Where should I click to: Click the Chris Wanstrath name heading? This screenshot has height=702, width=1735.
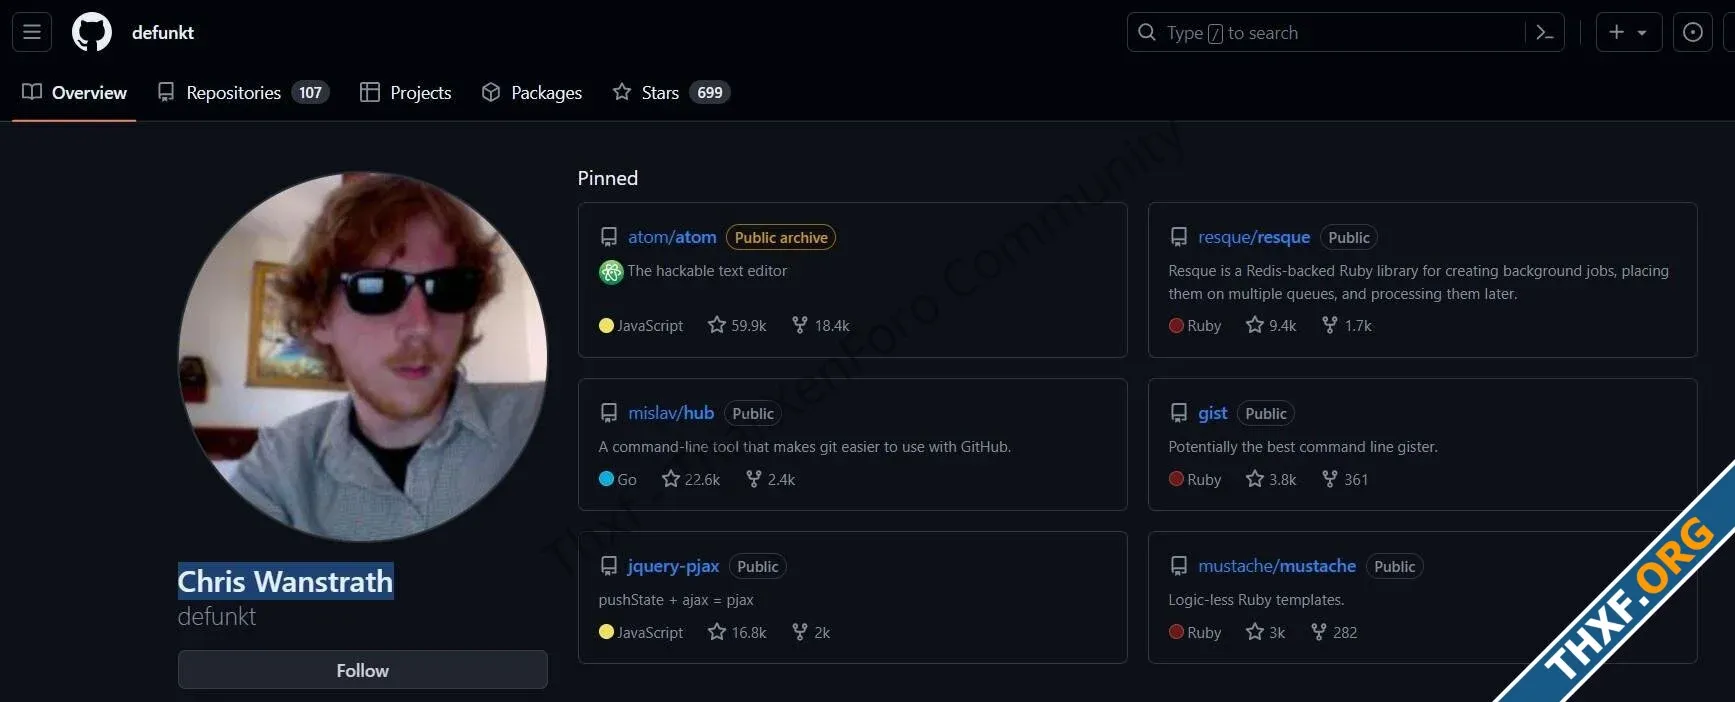point(286,581)
